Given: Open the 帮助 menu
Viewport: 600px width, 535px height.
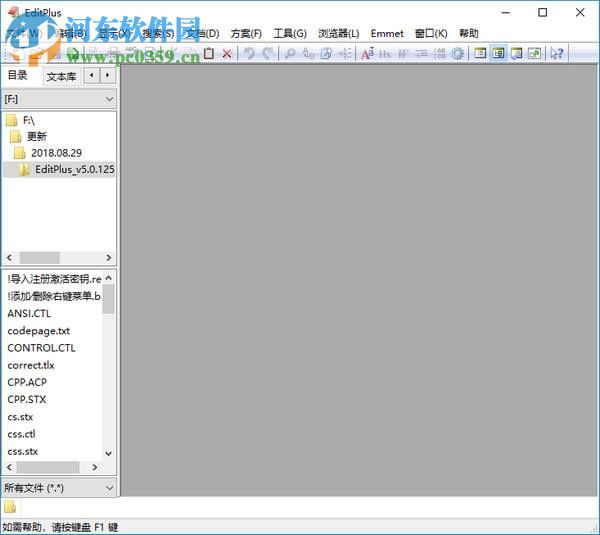Looking at the screenshot, I should point(469,34).
